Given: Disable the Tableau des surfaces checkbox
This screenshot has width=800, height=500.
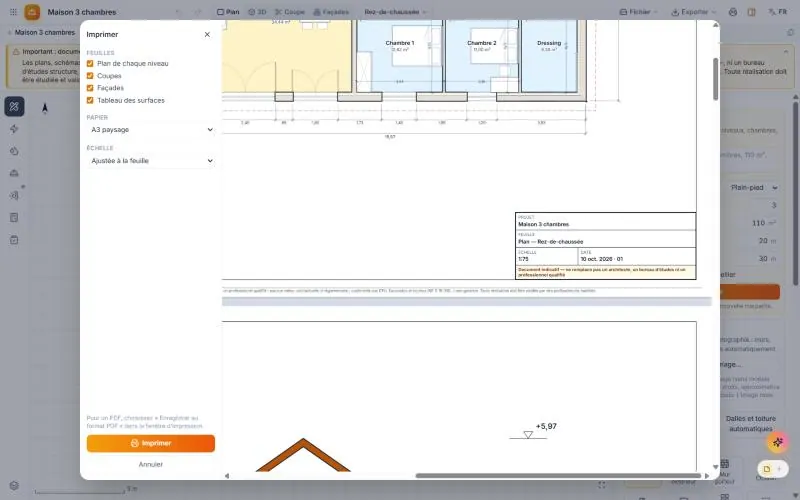Looking at the screenshot, I should [x=90, y=101].
